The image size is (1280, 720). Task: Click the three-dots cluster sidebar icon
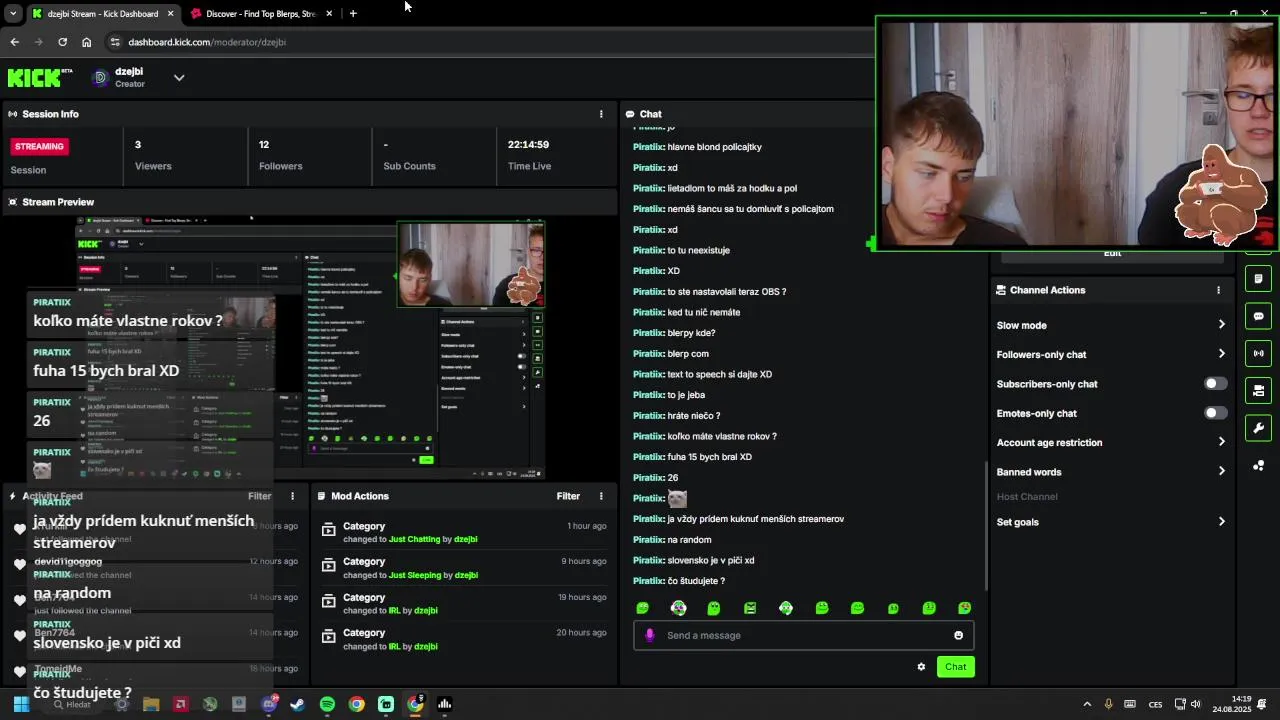[1258, 466]
